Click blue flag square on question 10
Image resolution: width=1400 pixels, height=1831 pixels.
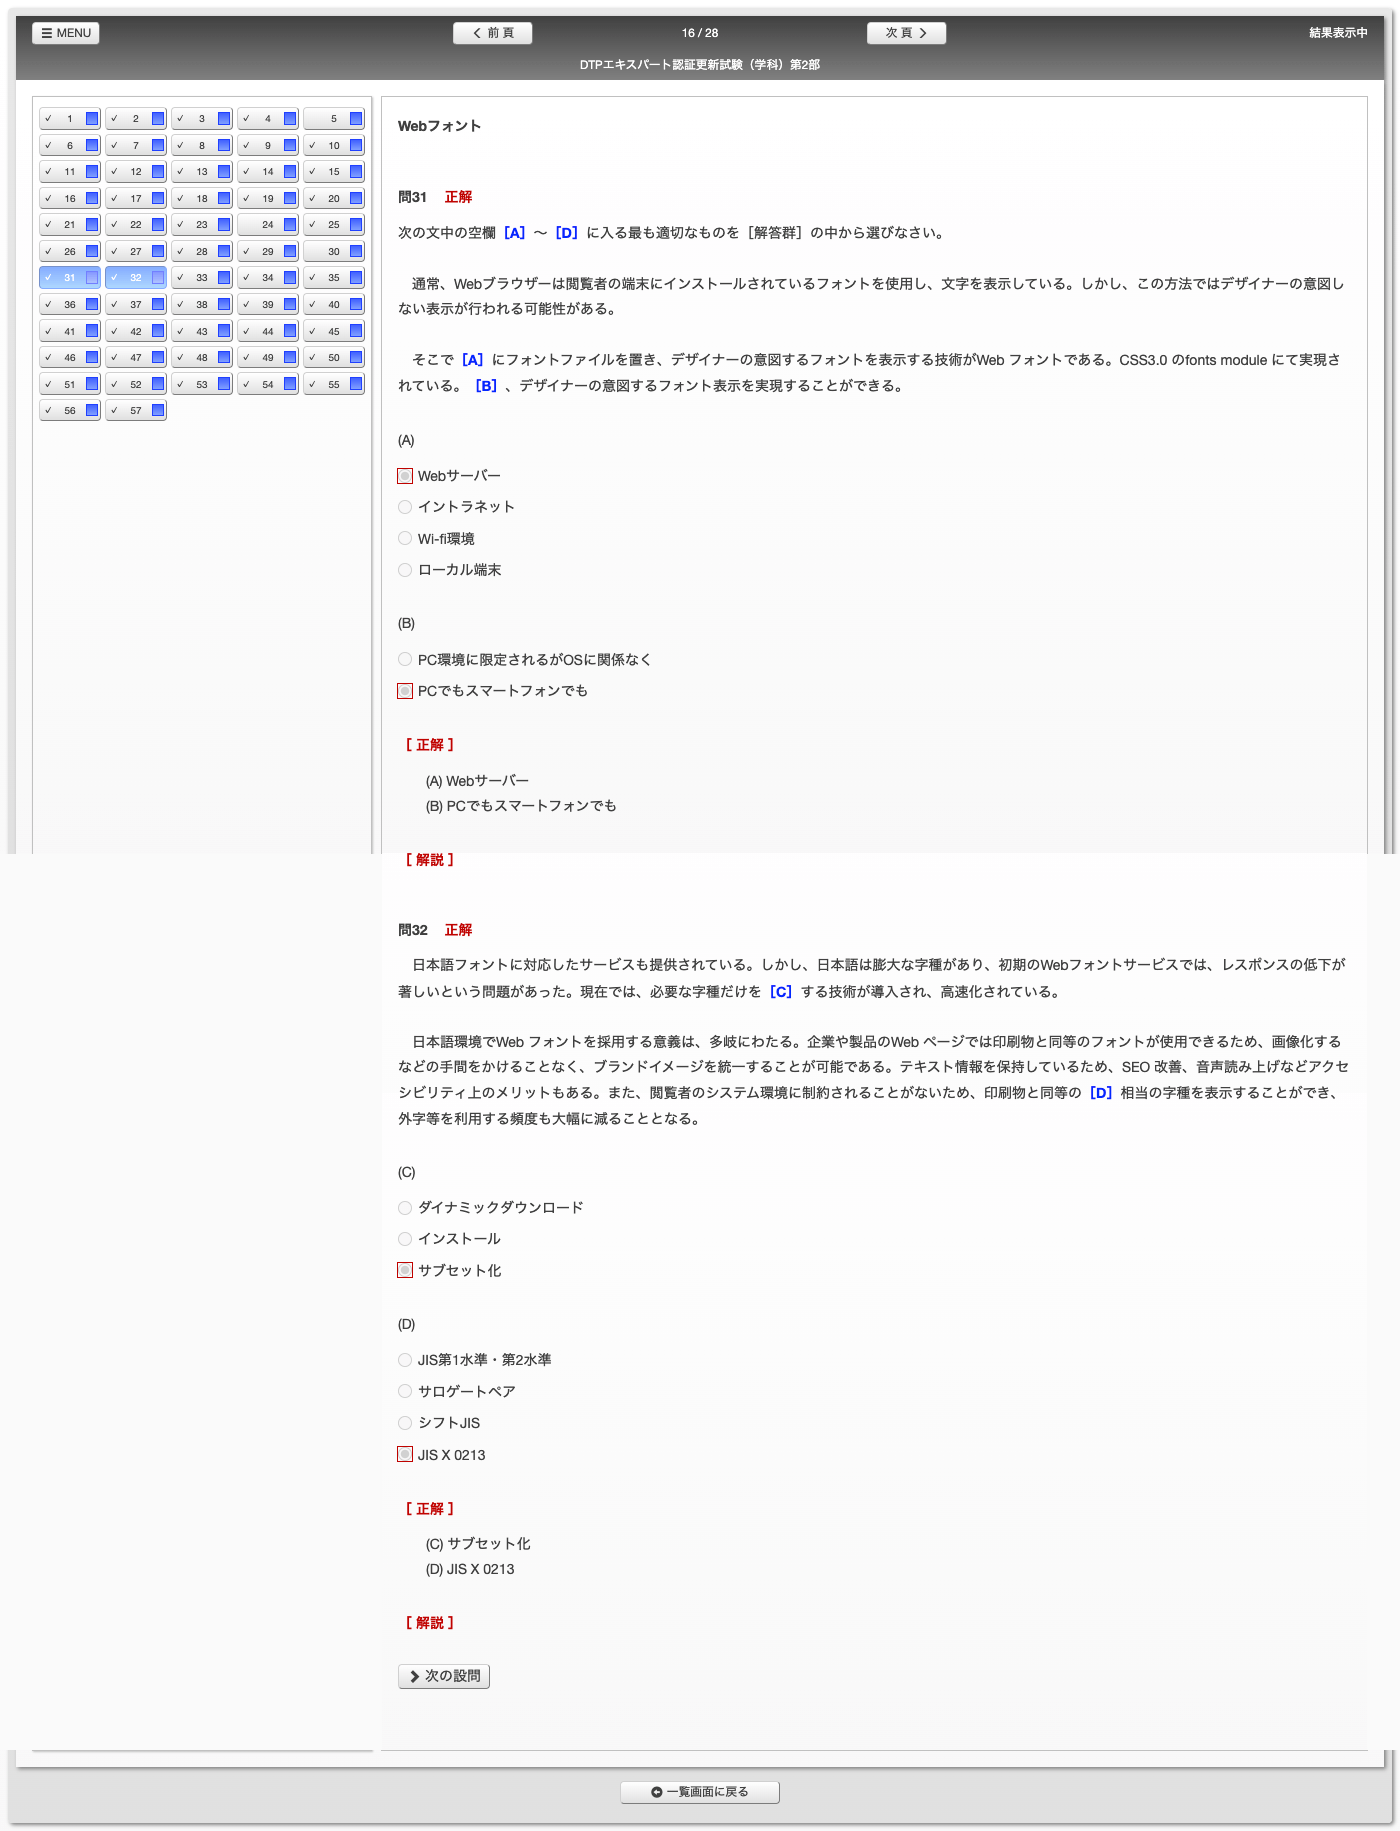coord(356,146)
